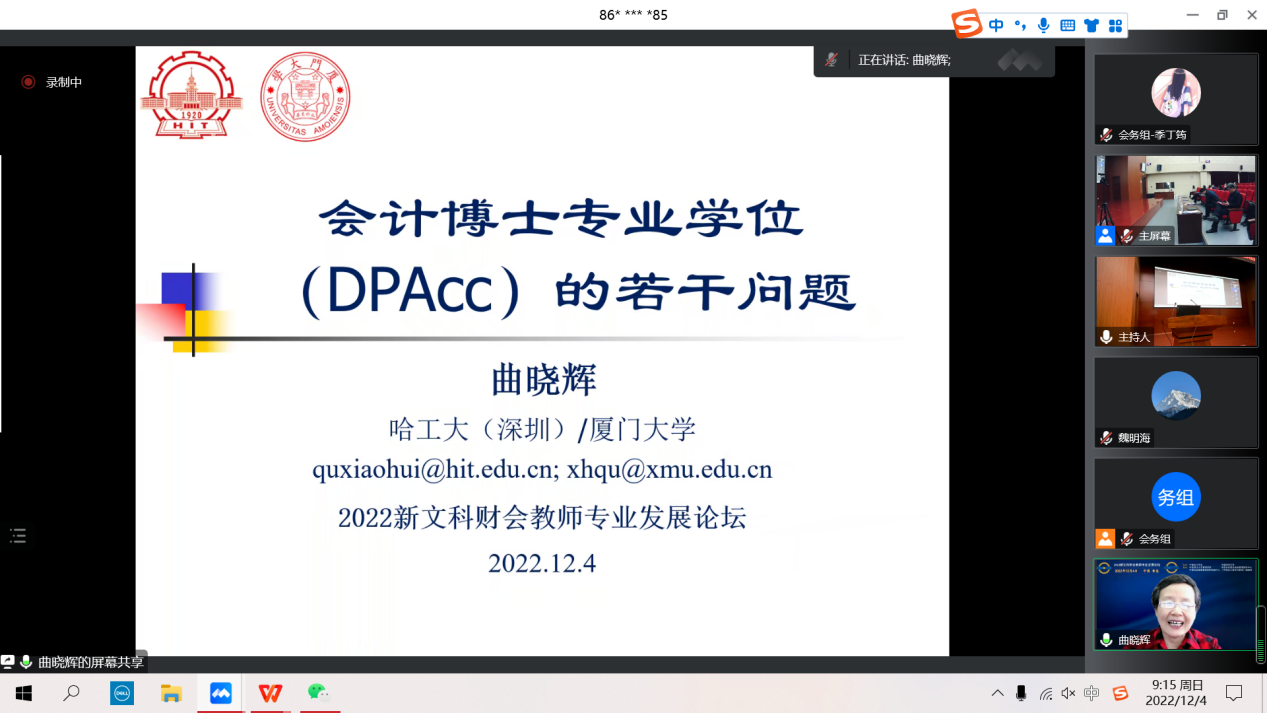This screenshot has height=713, width=1267.
Task: Open the Sogou soft keyboard icon
Action: click(x=1067, y=26)
